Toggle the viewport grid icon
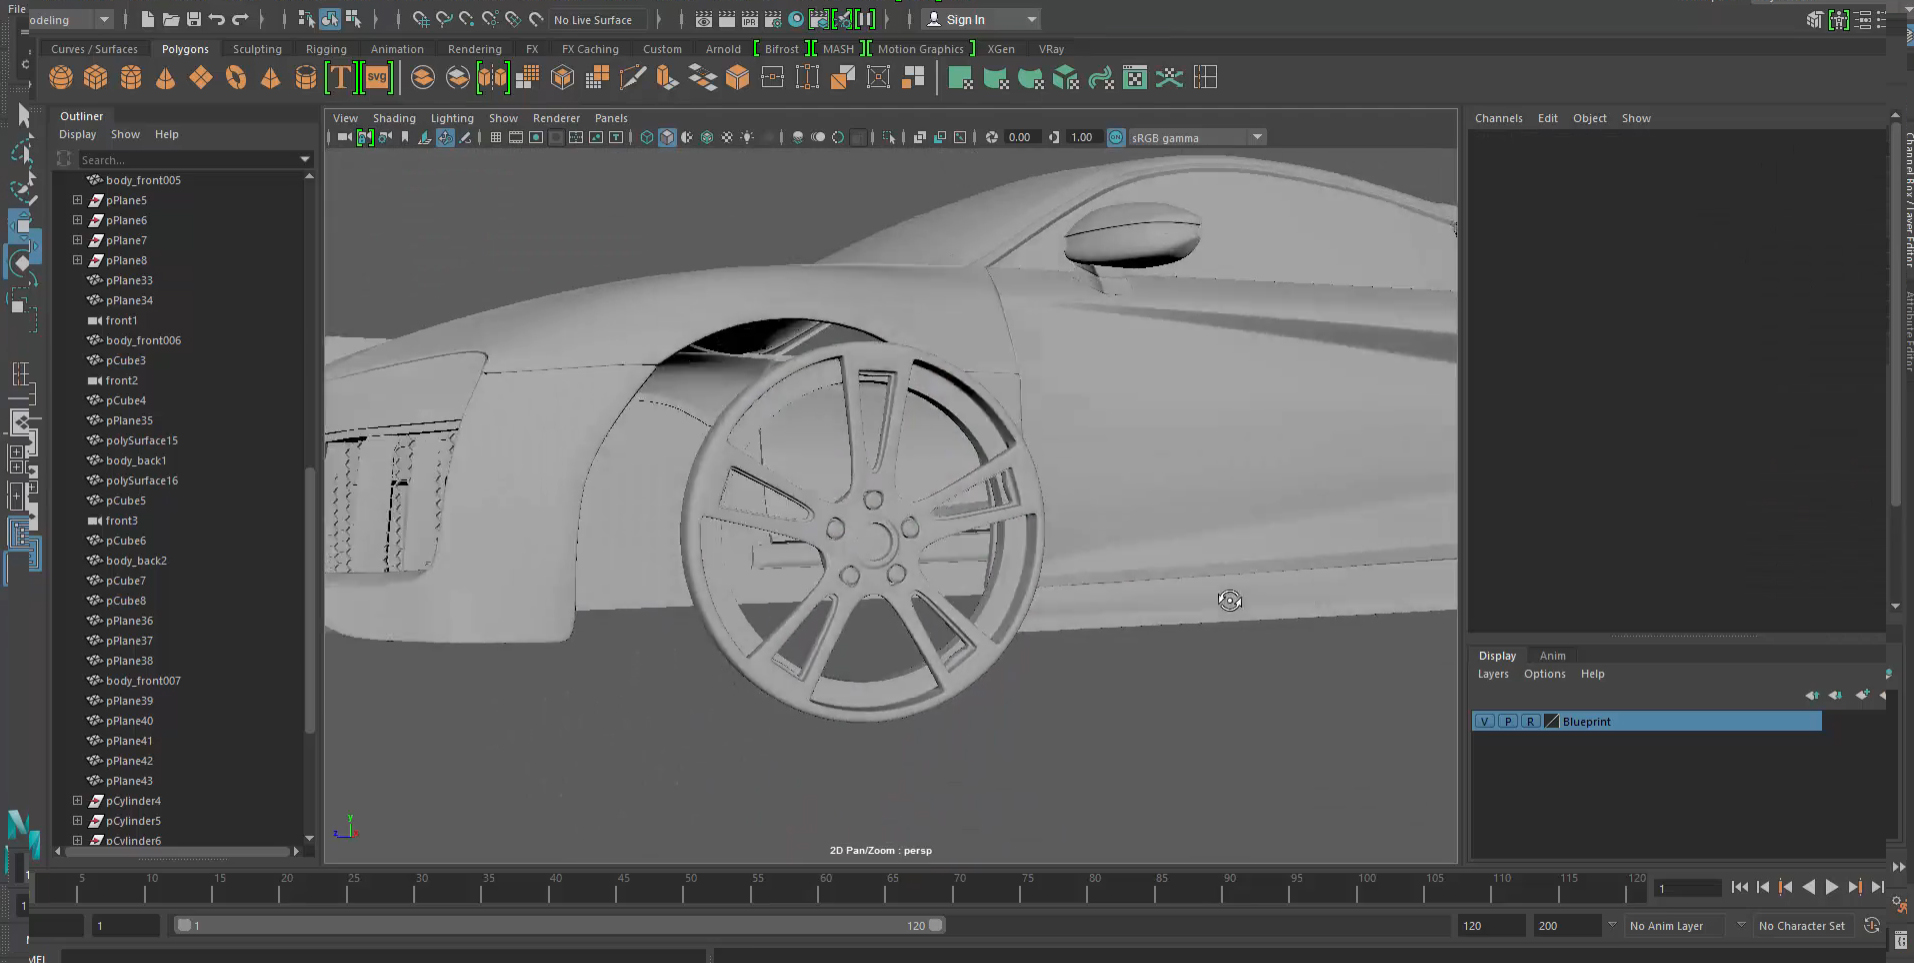 click(496, 137)
